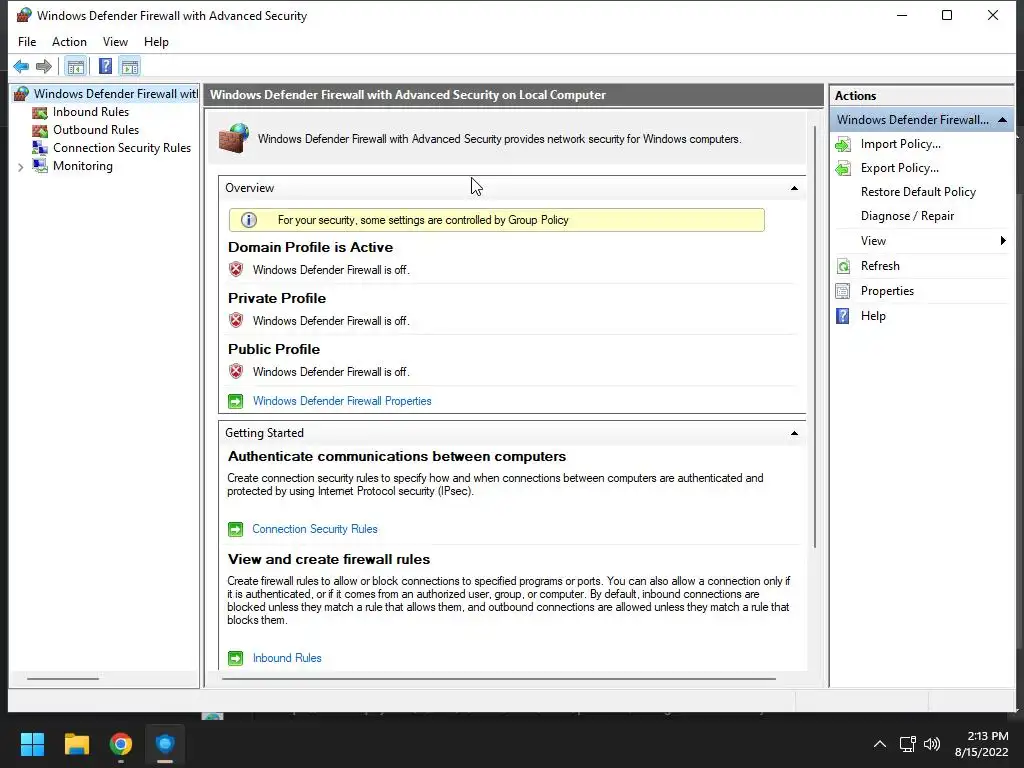Collapse the Windows Defender Firewall actions group
Viewport: 1024px width, 768px height.
(x=1002, y=120)
